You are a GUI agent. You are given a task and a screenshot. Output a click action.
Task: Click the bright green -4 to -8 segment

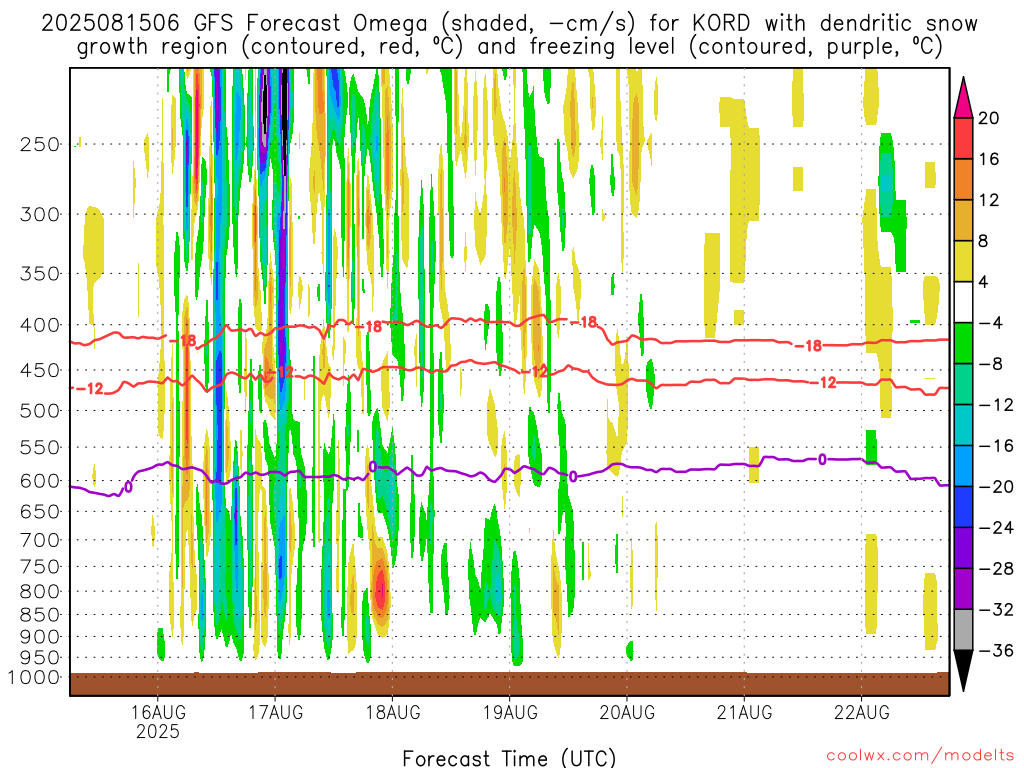(x=963, y=343)
